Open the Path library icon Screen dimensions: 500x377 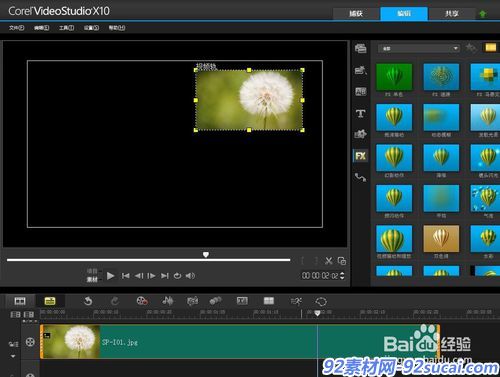pyautogui.click(x=361, y=177)
